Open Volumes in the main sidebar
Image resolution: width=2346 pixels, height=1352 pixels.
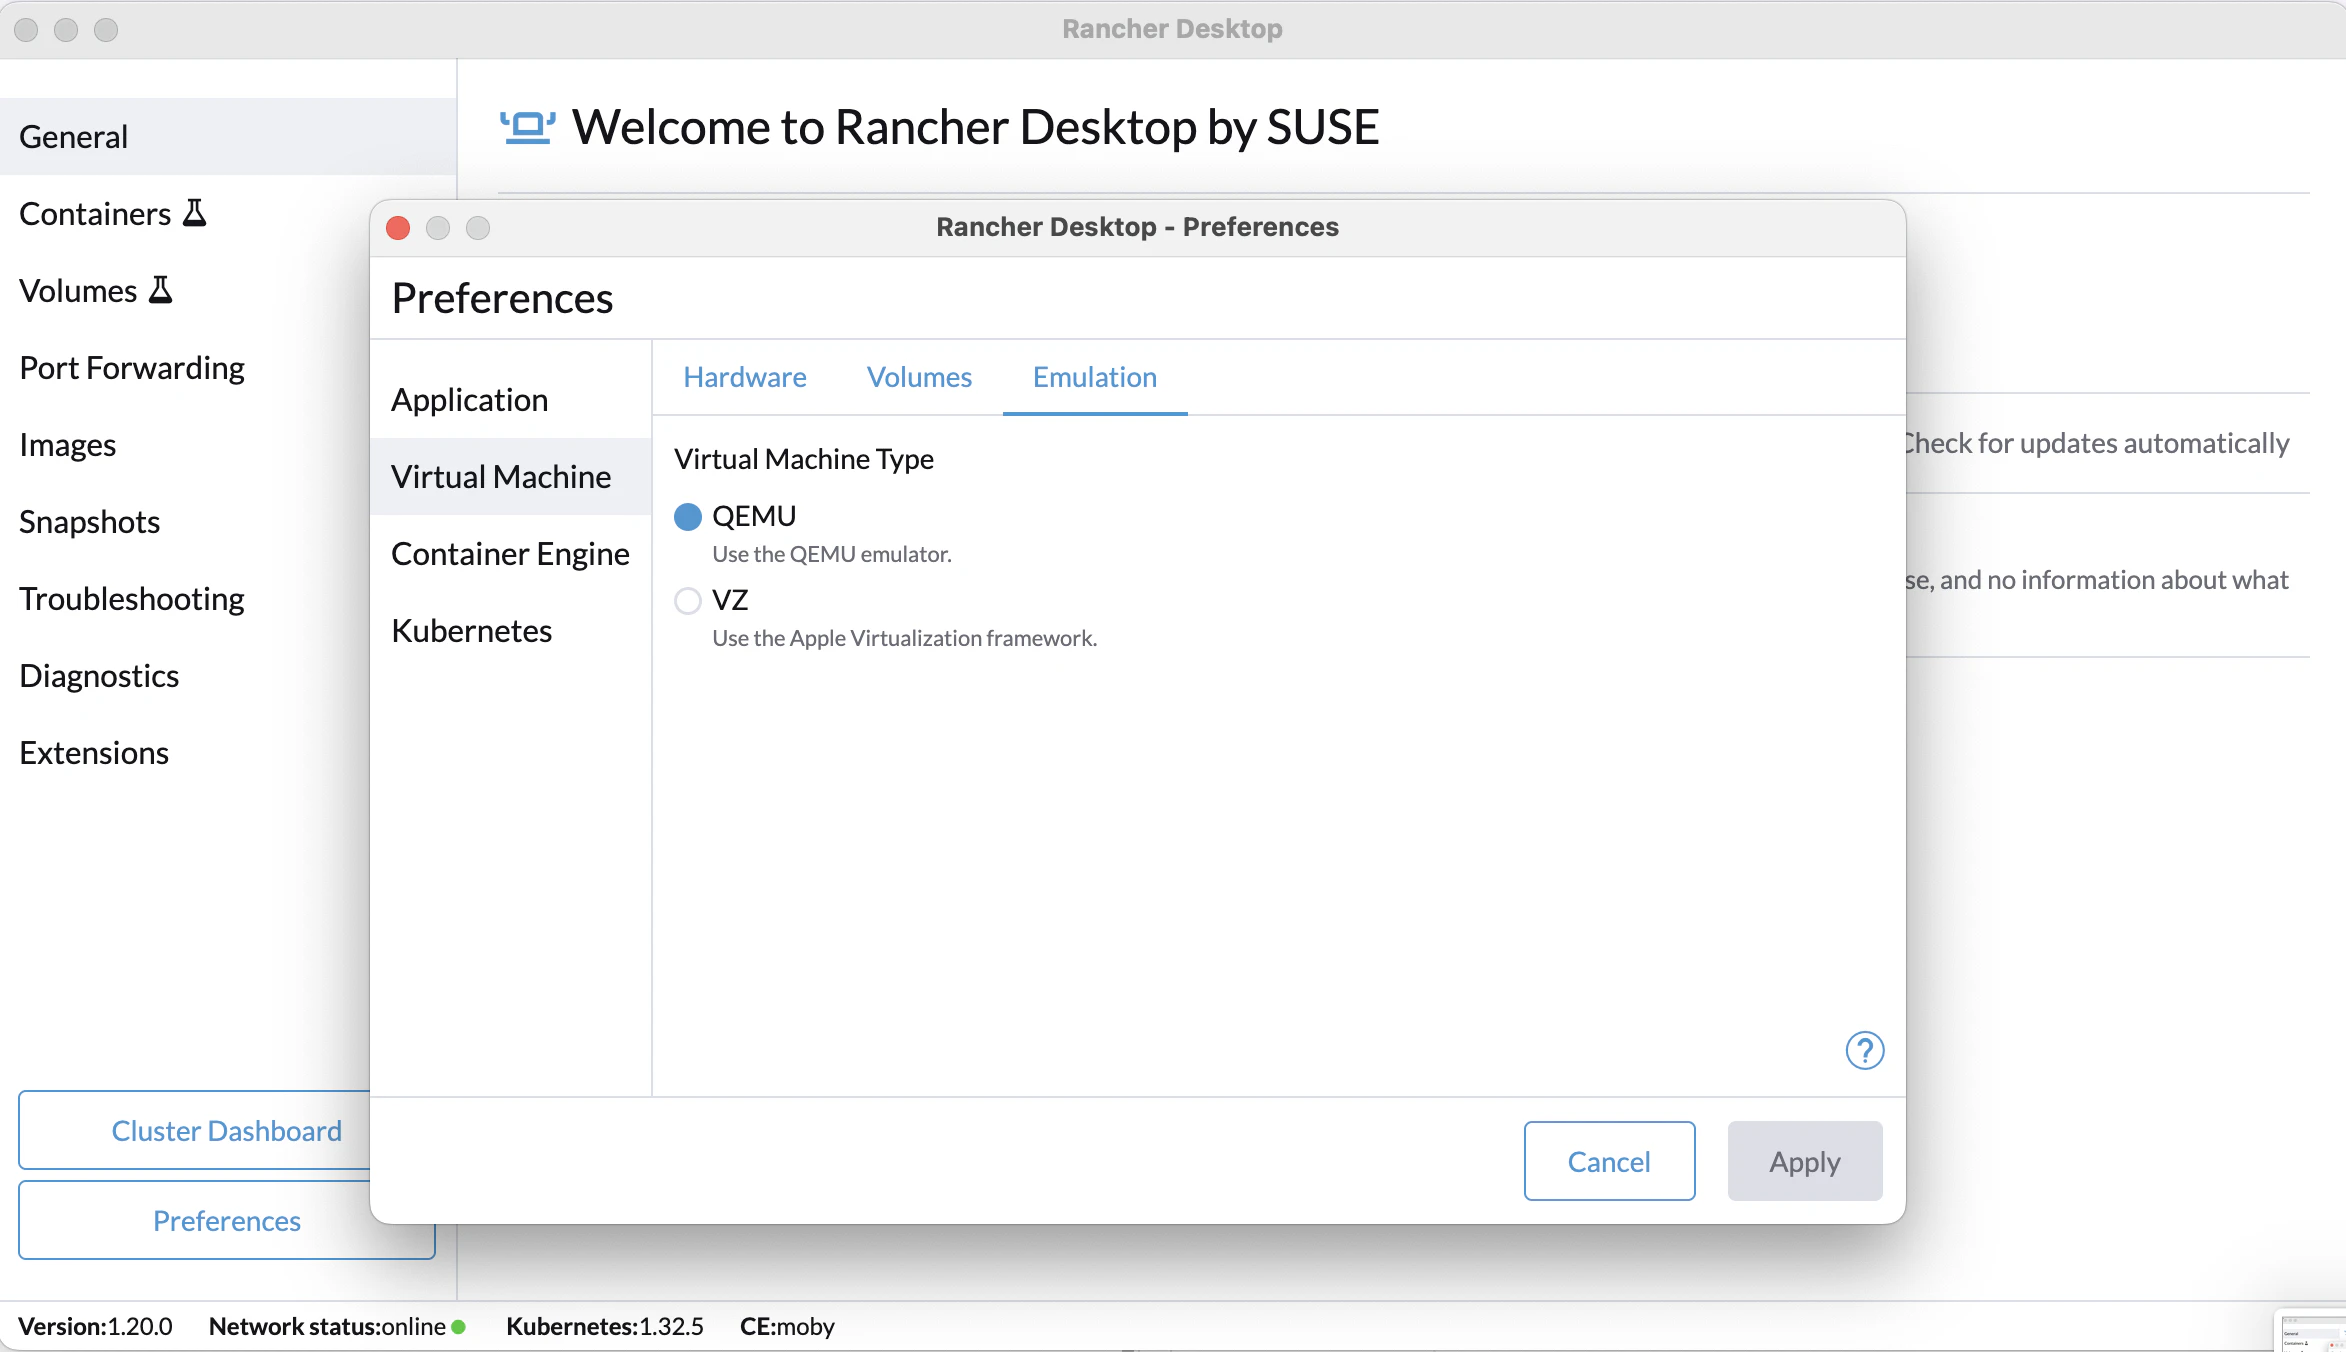coord(185,291)
